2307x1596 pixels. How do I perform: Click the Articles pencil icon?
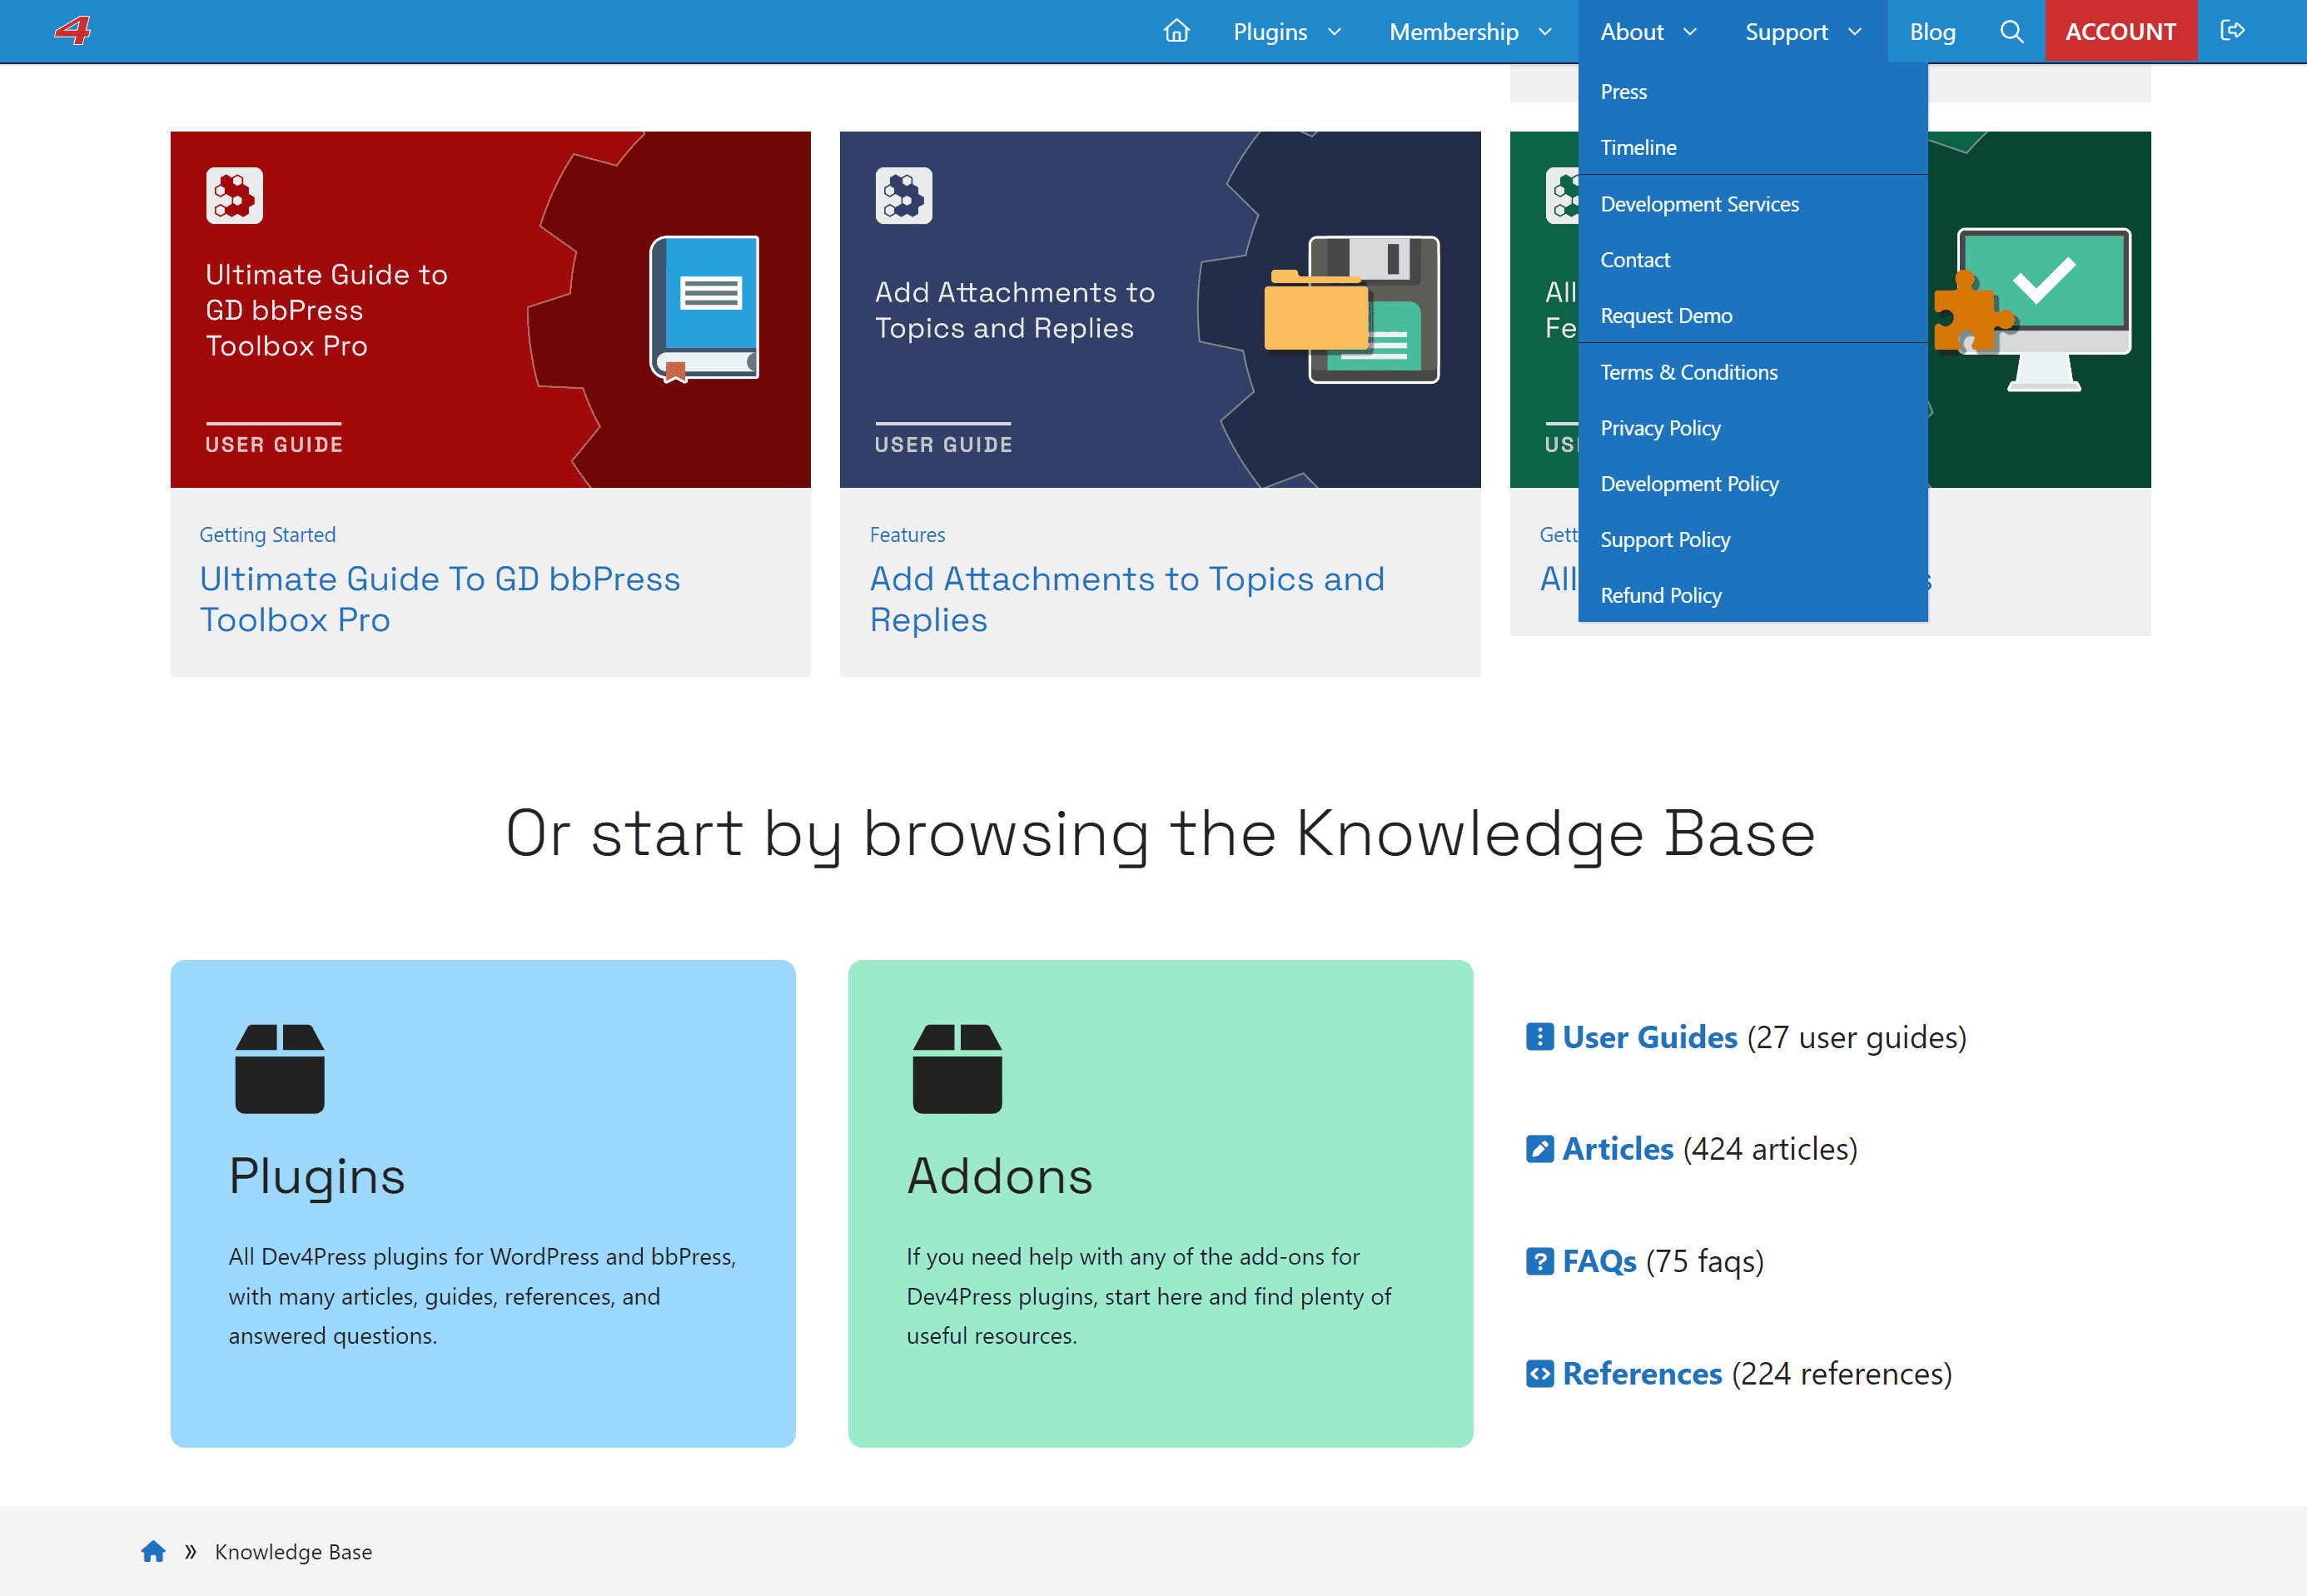[1539, 1149]
